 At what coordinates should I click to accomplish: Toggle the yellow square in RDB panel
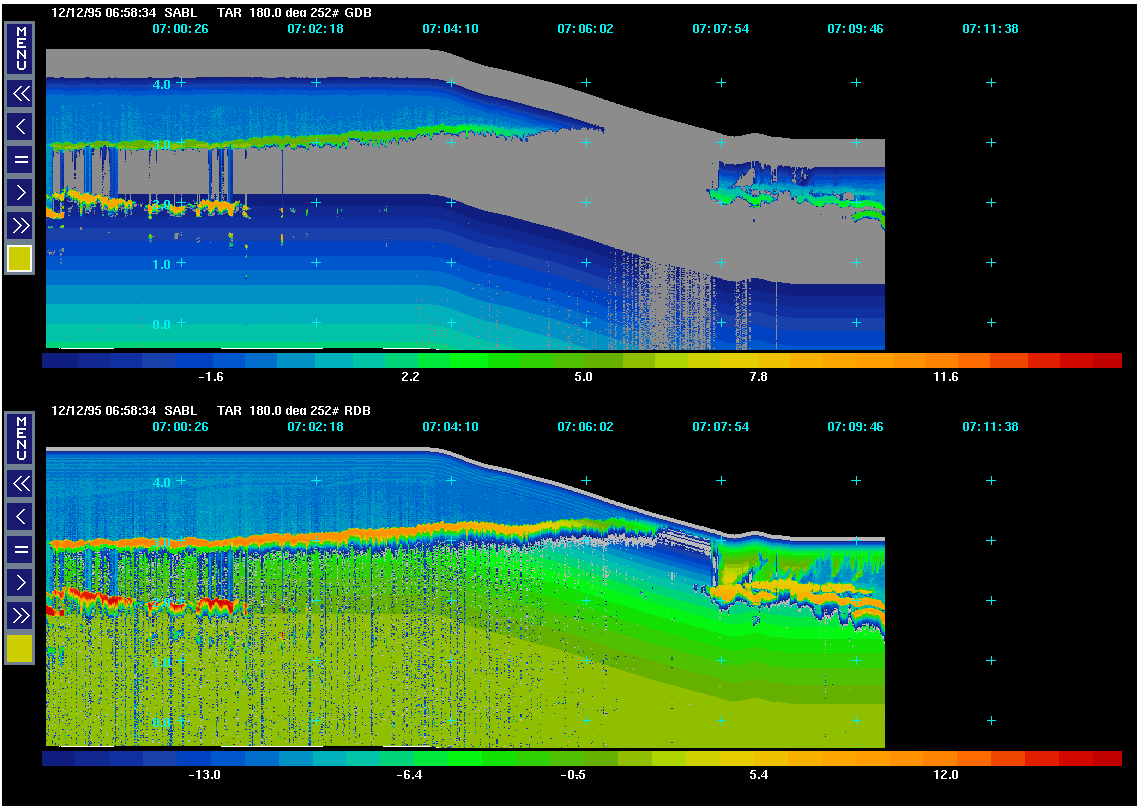pos(20,649)
